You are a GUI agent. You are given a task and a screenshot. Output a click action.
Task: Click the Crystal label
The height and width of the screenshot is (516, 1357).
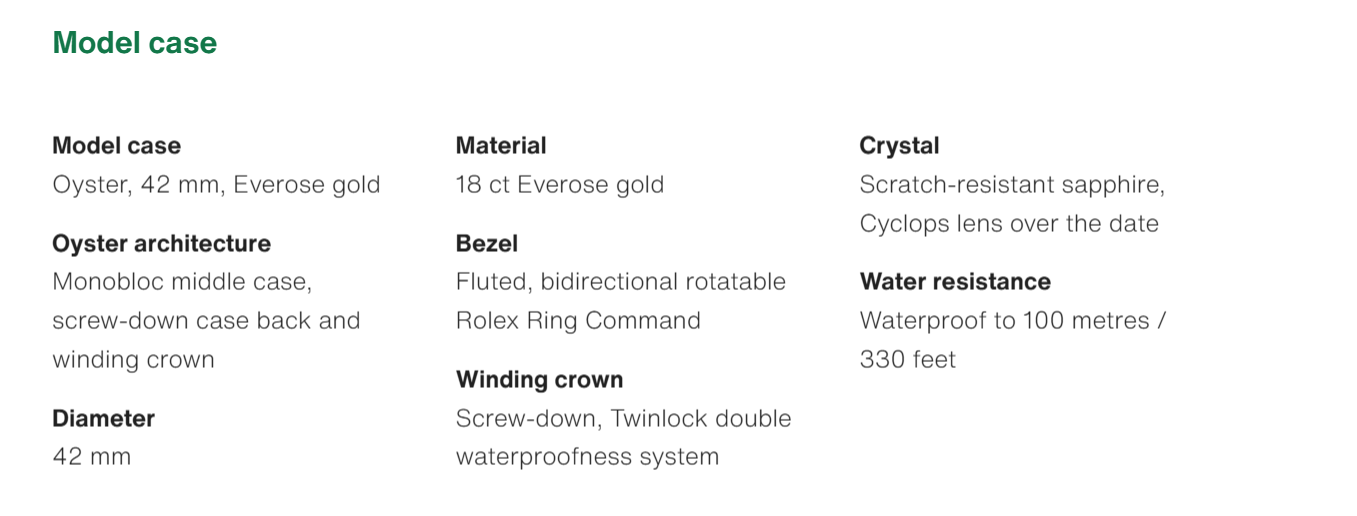click(x=899, y=146)
